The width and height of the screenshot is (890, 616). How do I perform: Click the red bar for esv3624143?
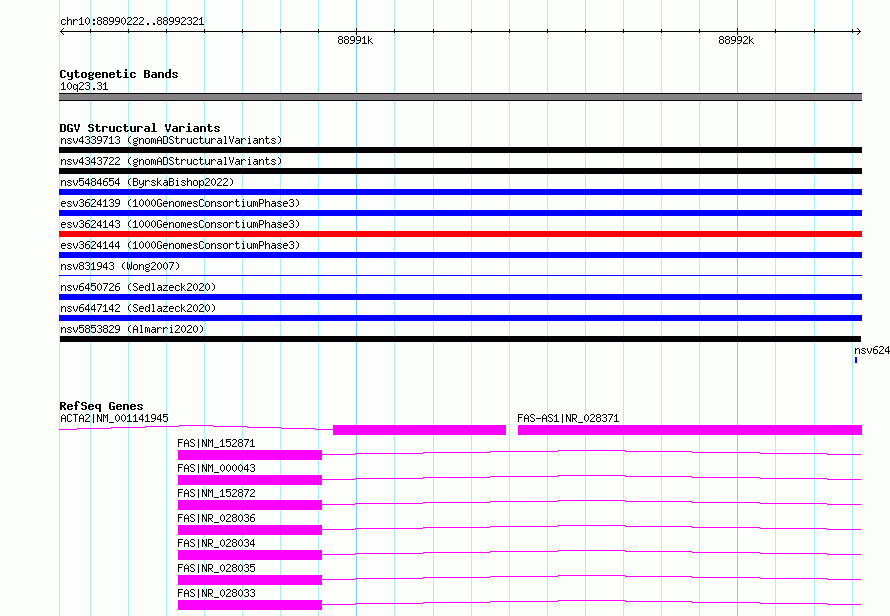[x=460, y=234]
